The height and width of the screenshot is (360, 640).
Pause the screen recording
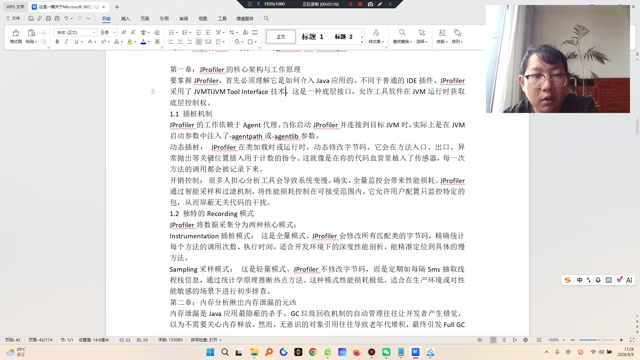(350, 4)
